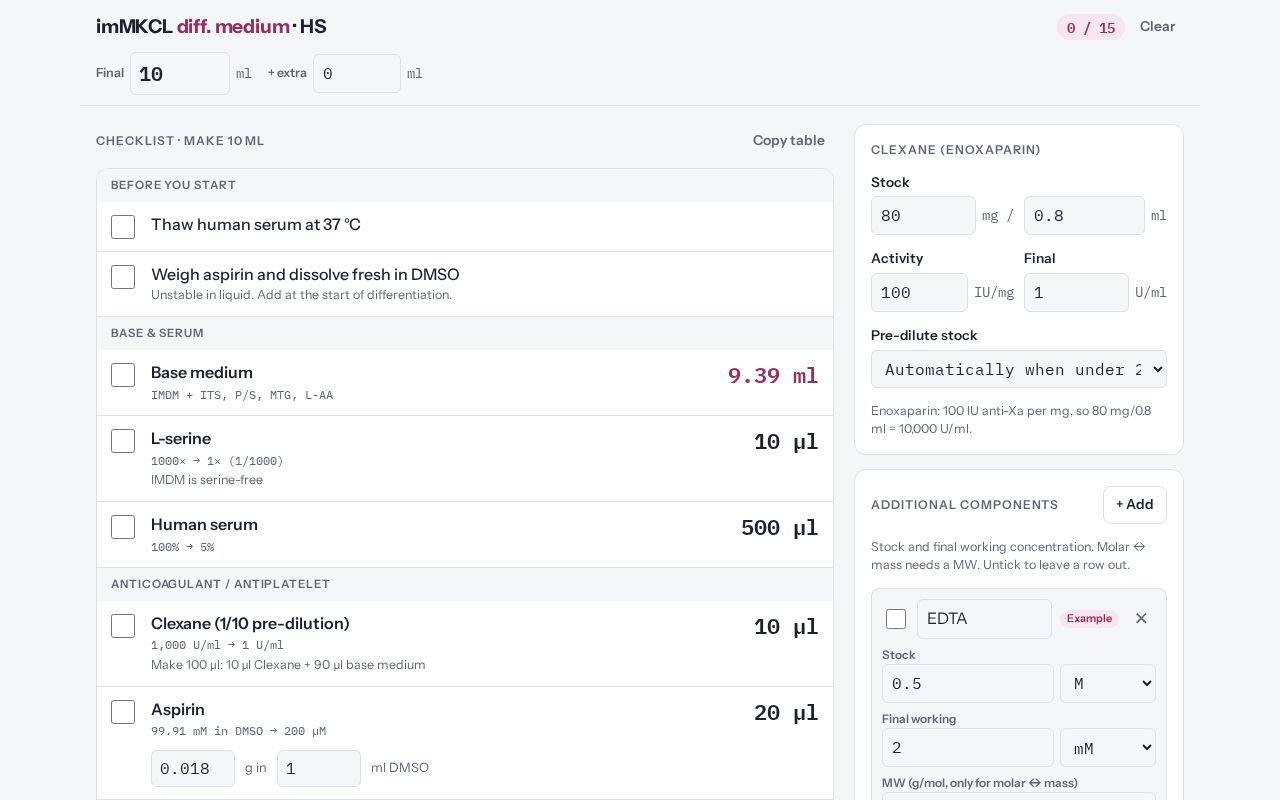Edit EDTA final working concentration field
Screen dimensions: 1280x800
pyautogui.click(x=968, y=748)
